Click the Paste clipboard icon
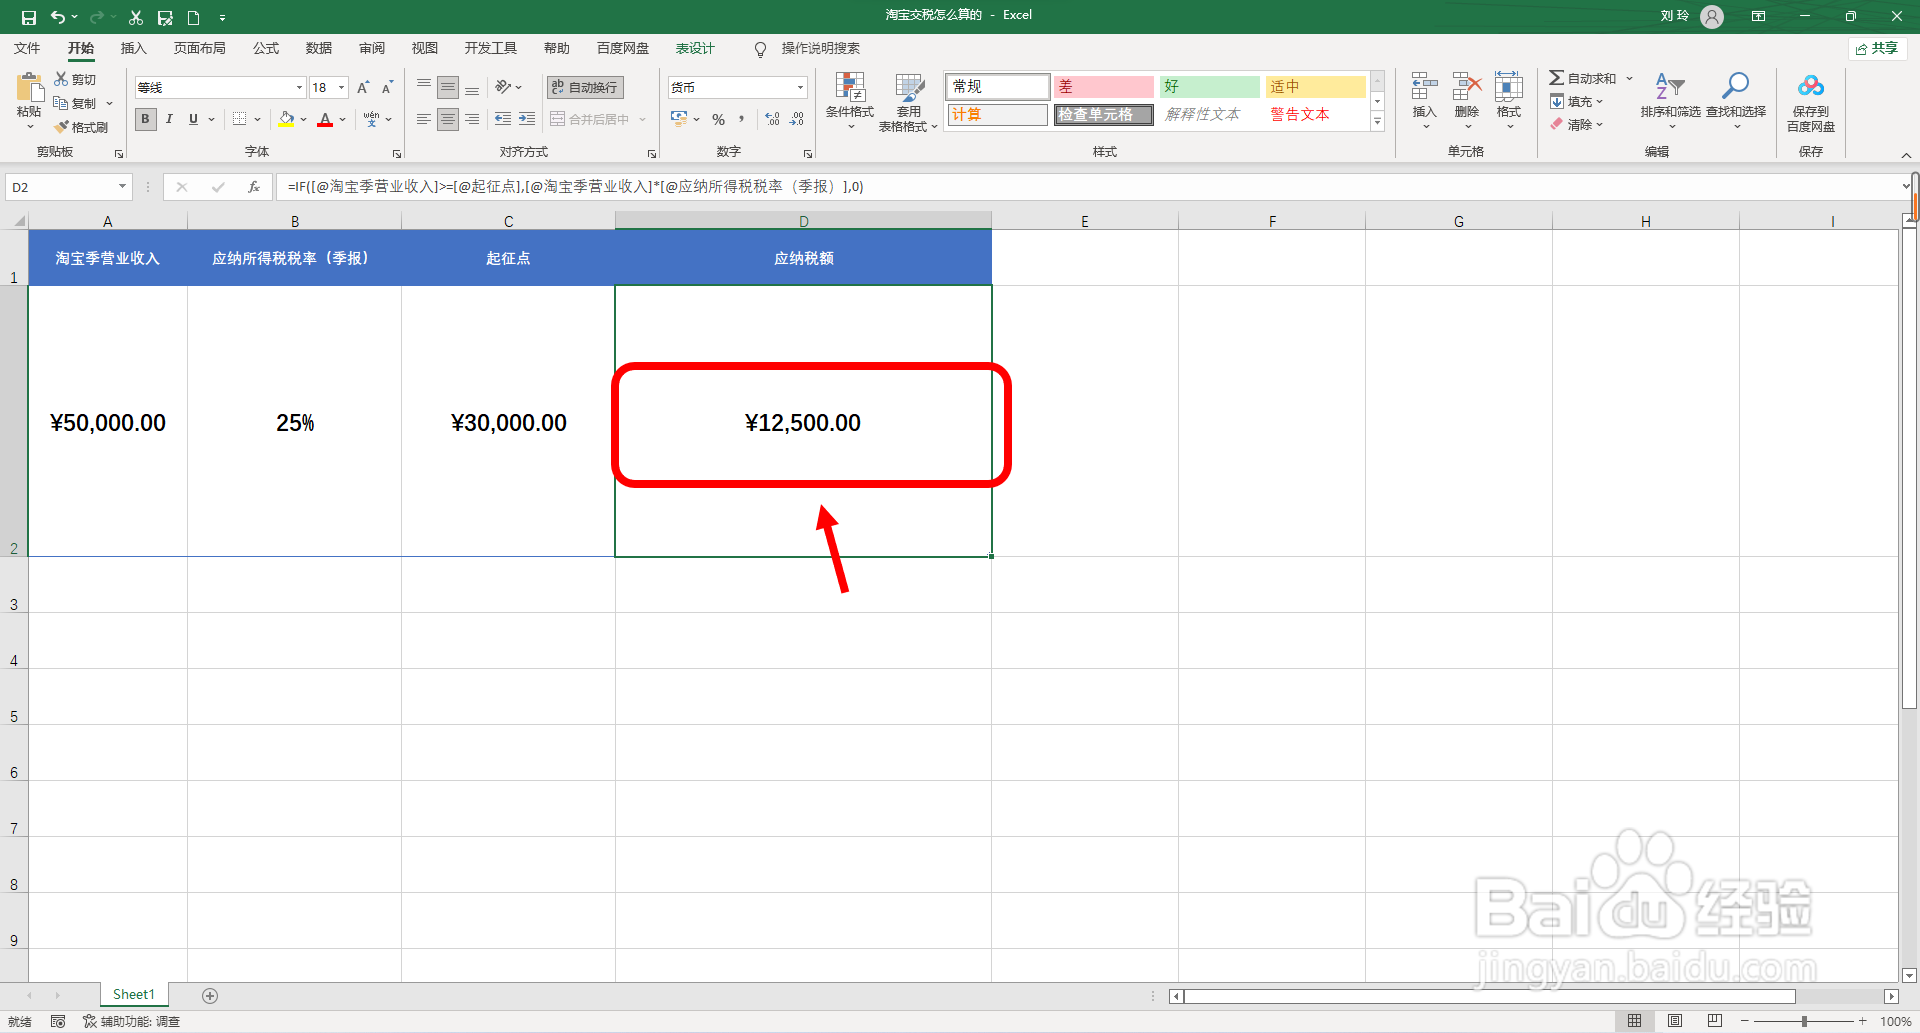This screenshot has height=1033, width=1920. (29, 88)
